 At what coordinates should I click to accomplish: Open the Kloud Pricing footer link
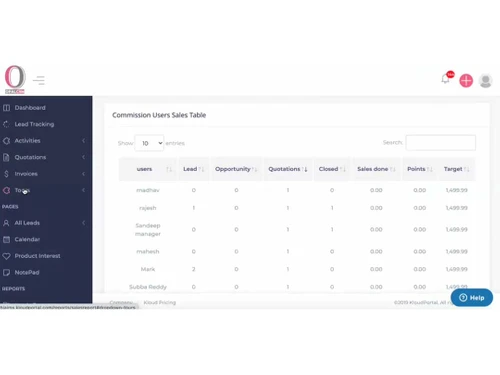coord(160,302)
